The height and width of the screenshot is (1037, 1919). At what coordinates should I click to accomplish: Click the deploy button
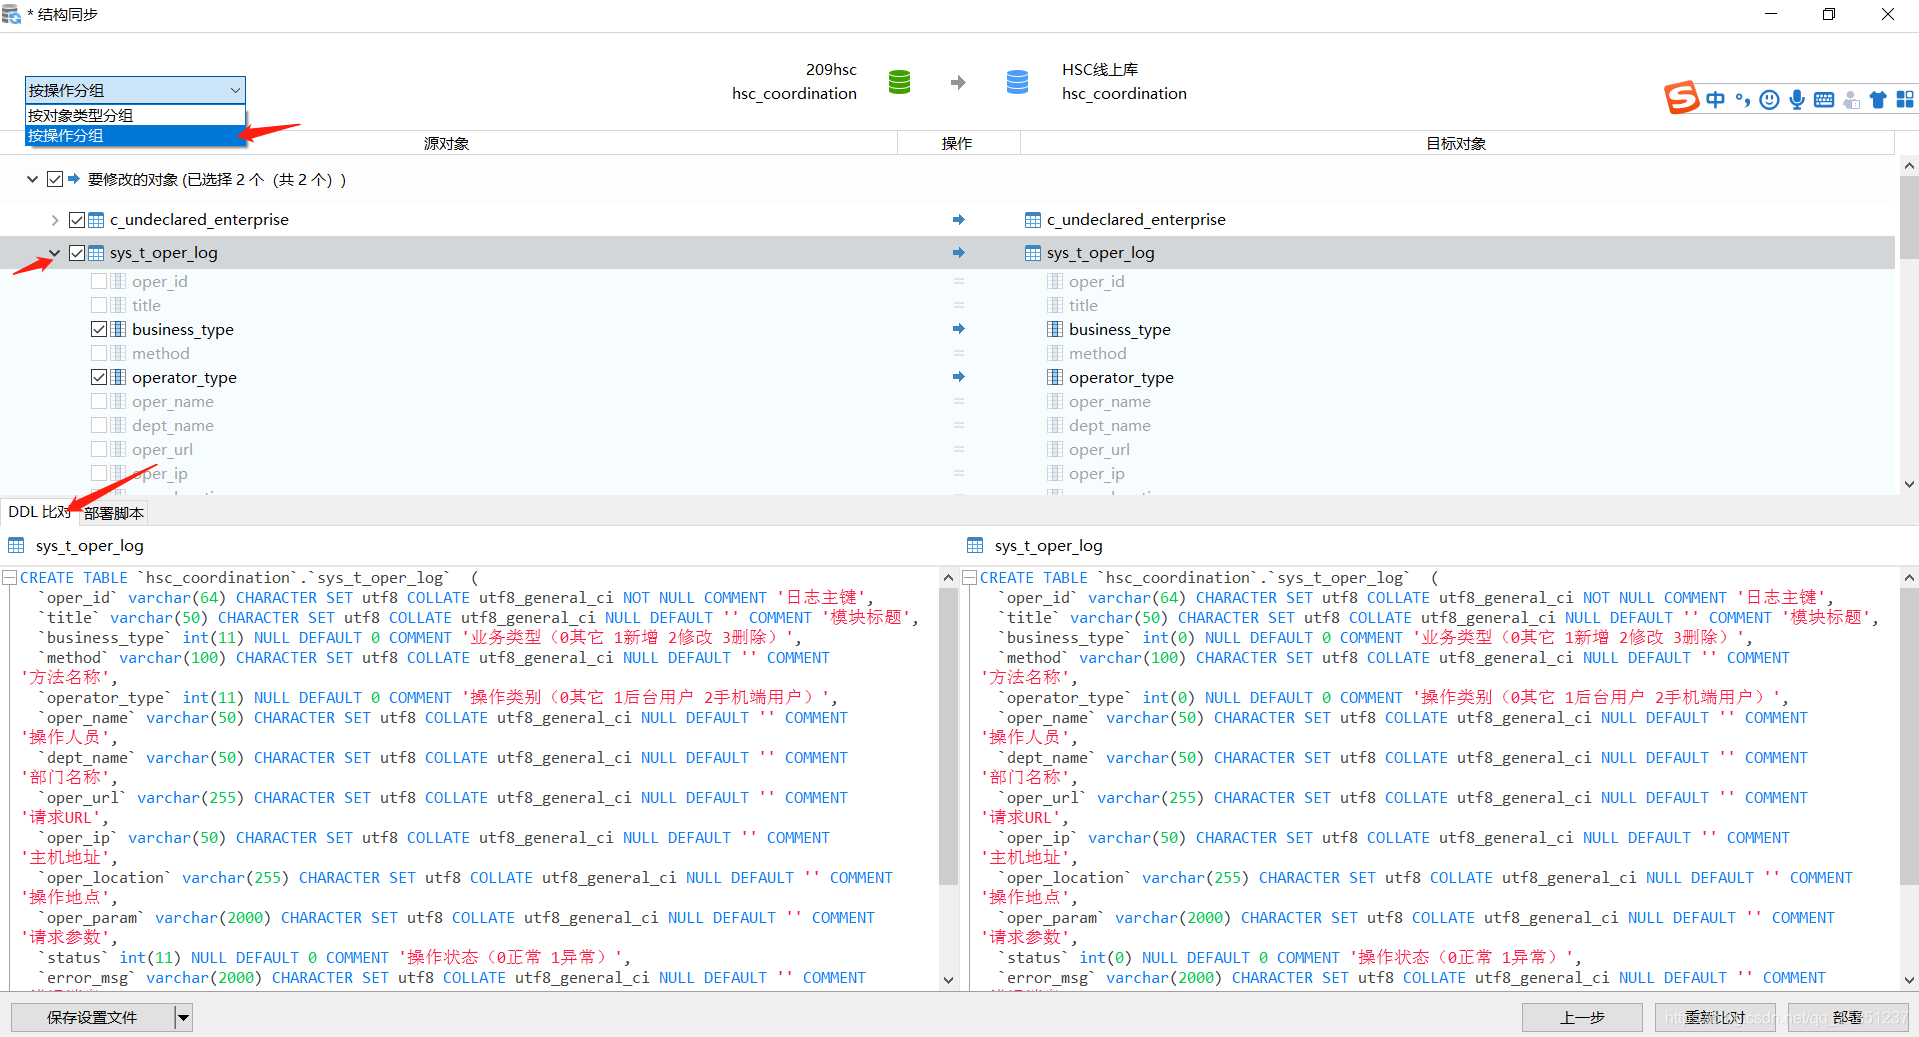(1848, 1018)
